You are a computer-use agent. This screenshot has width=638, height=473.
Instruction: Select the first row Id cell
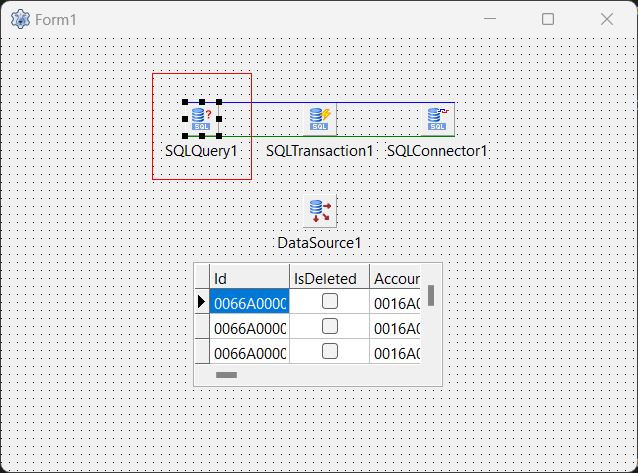(x=249, y=302)
